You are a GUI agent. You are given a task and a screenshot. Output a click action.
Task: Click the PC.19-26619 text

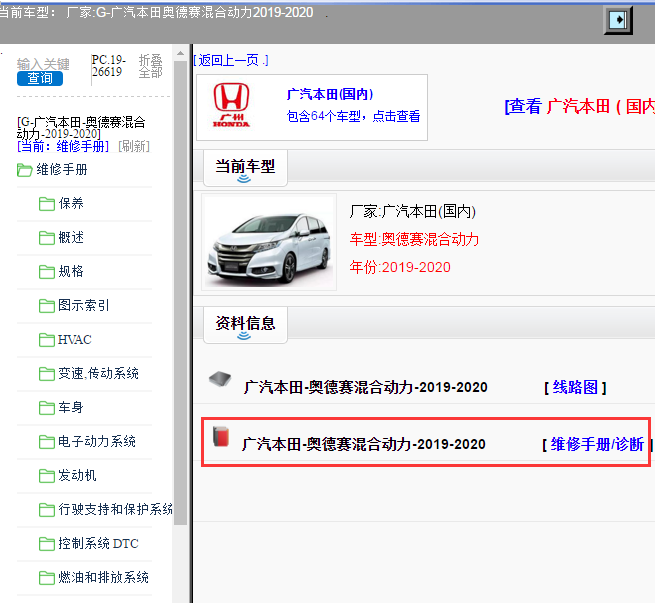pyautogui.click(x=109, y=66)
